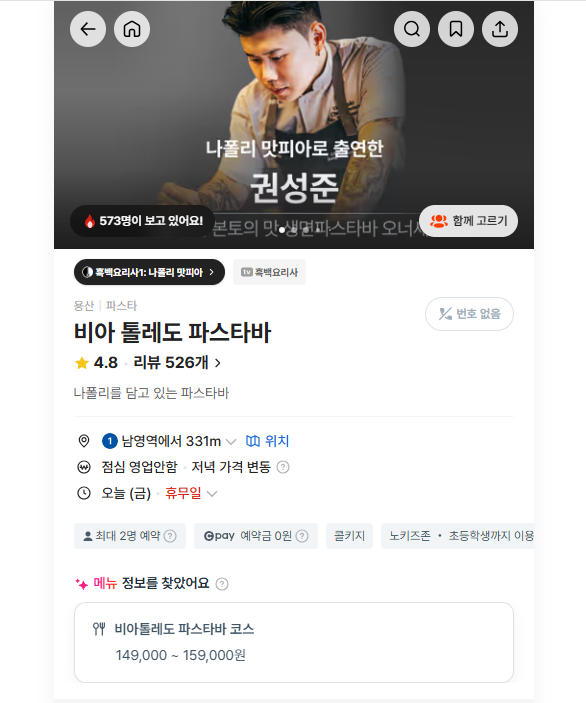Go back using the arrow icon
Screen dimensions: 586x703
(88, 29)
